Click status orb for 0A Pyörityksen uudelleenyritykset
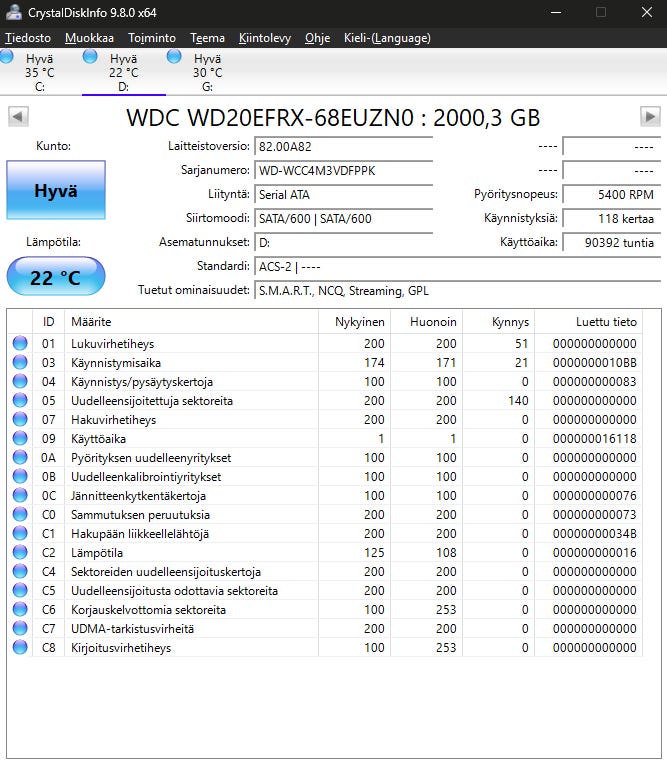This screenshot has width=667, height=762. click(x=20, y=457)
